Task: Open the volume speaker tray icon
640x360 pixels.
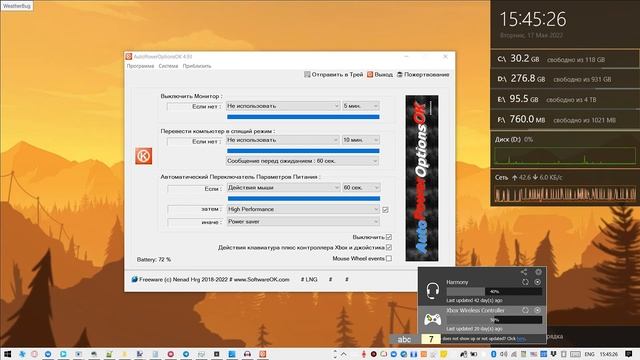Action: click(x=504, y=354)
